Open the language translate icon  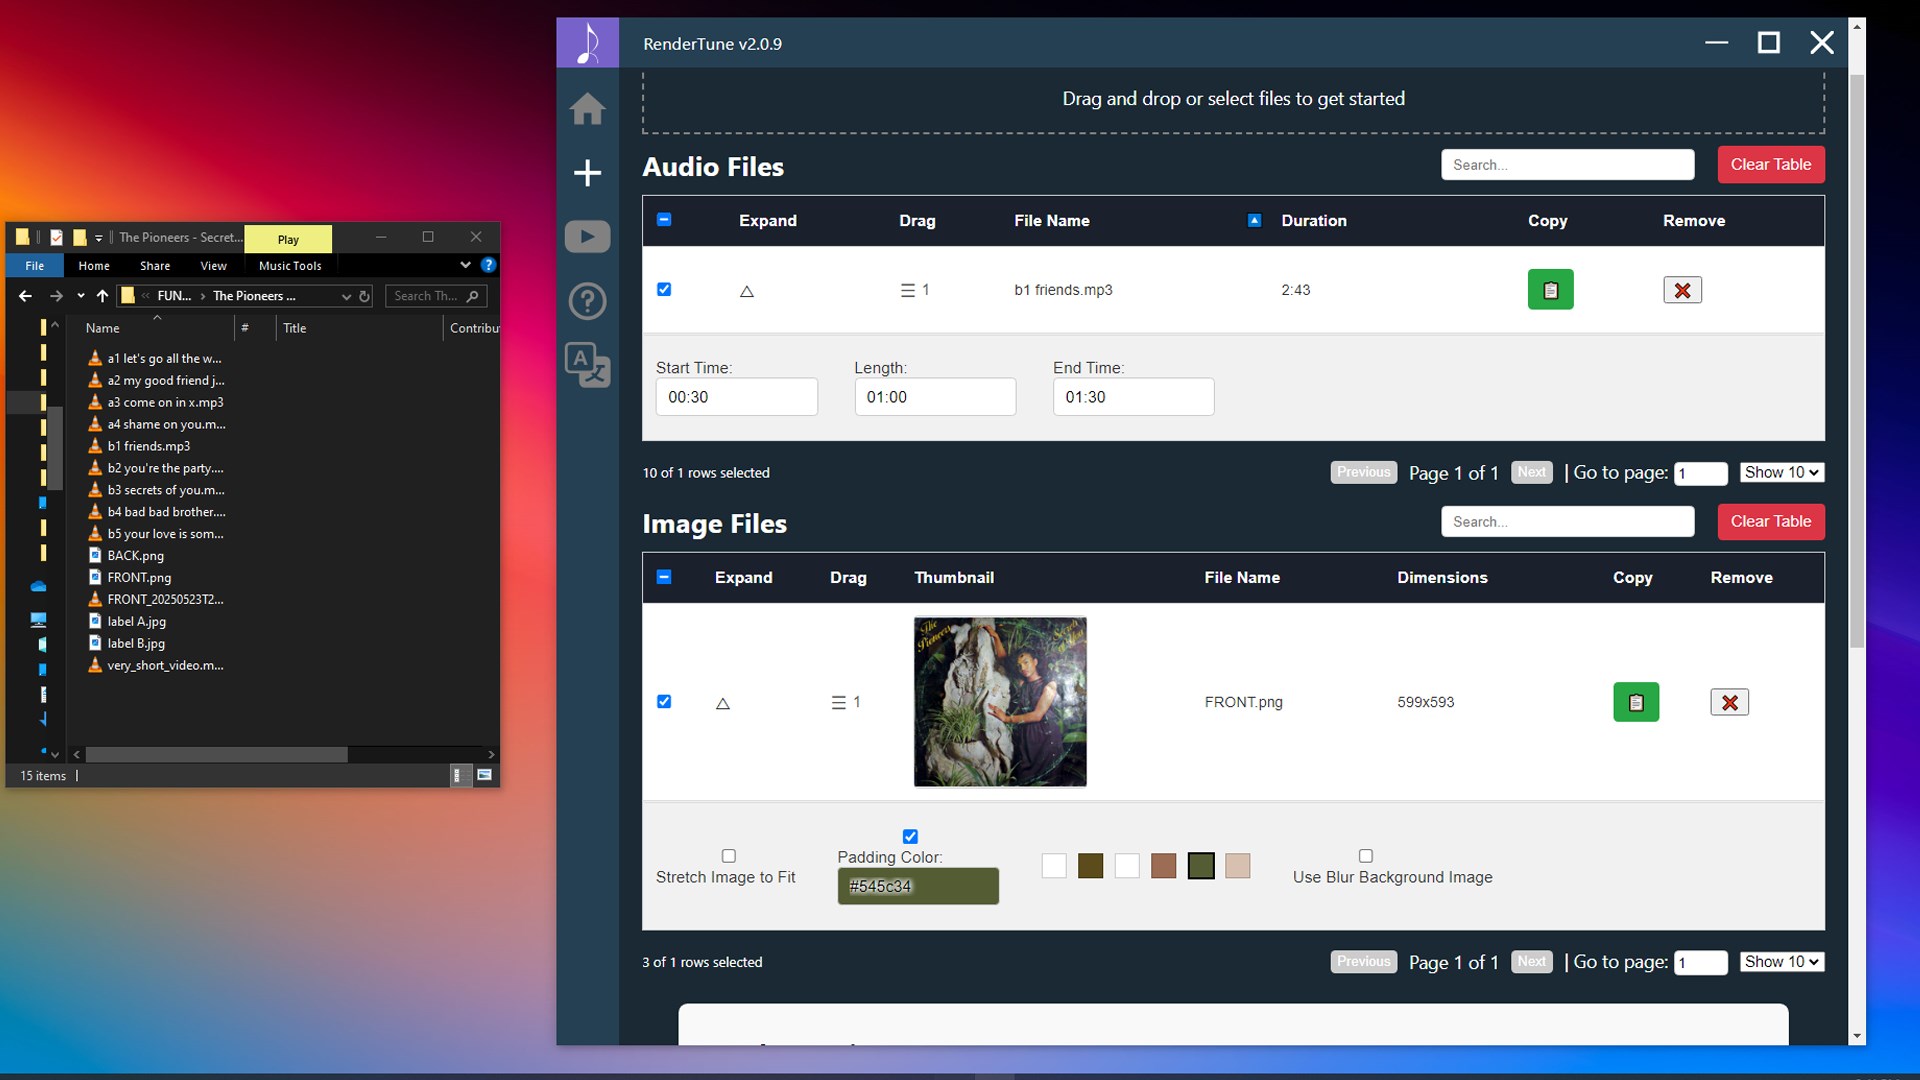pos(587,365)
